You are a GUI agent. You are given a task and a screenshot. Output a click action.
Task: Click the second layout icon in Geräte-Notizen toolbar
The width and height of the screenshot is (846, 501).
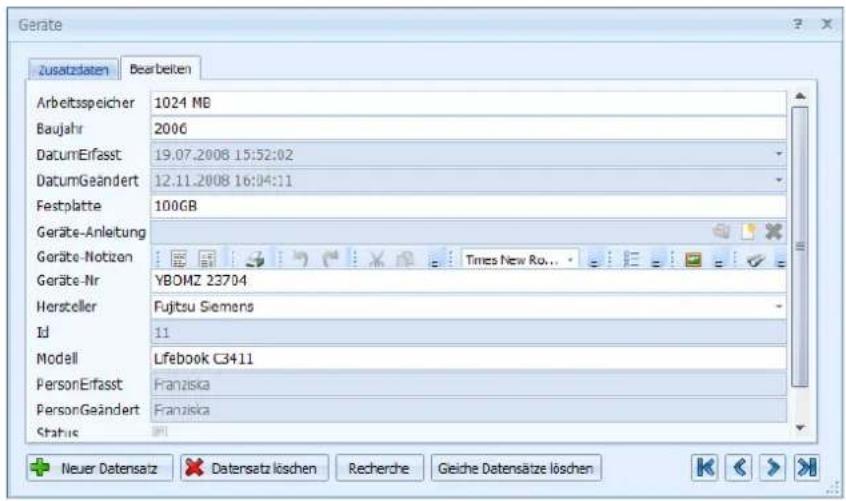click(207, 259)
